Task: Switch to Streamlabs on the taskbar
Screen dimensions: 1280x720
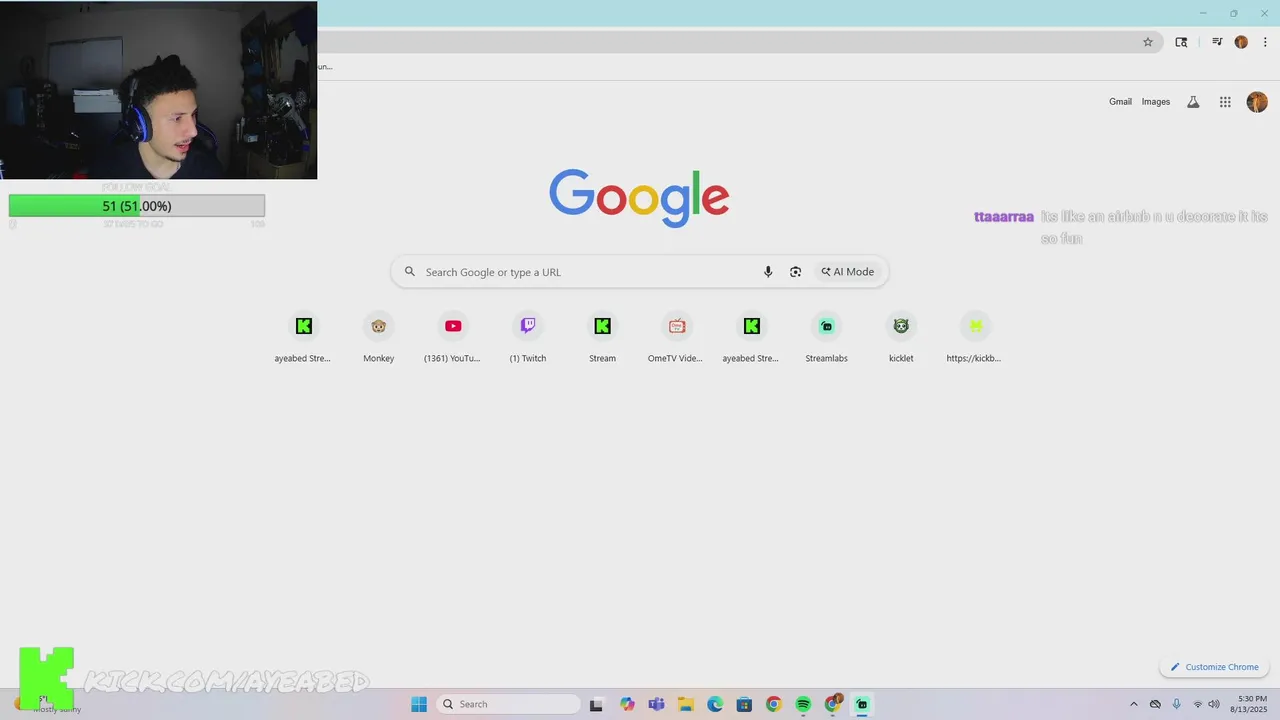Action: pos(862,704)
